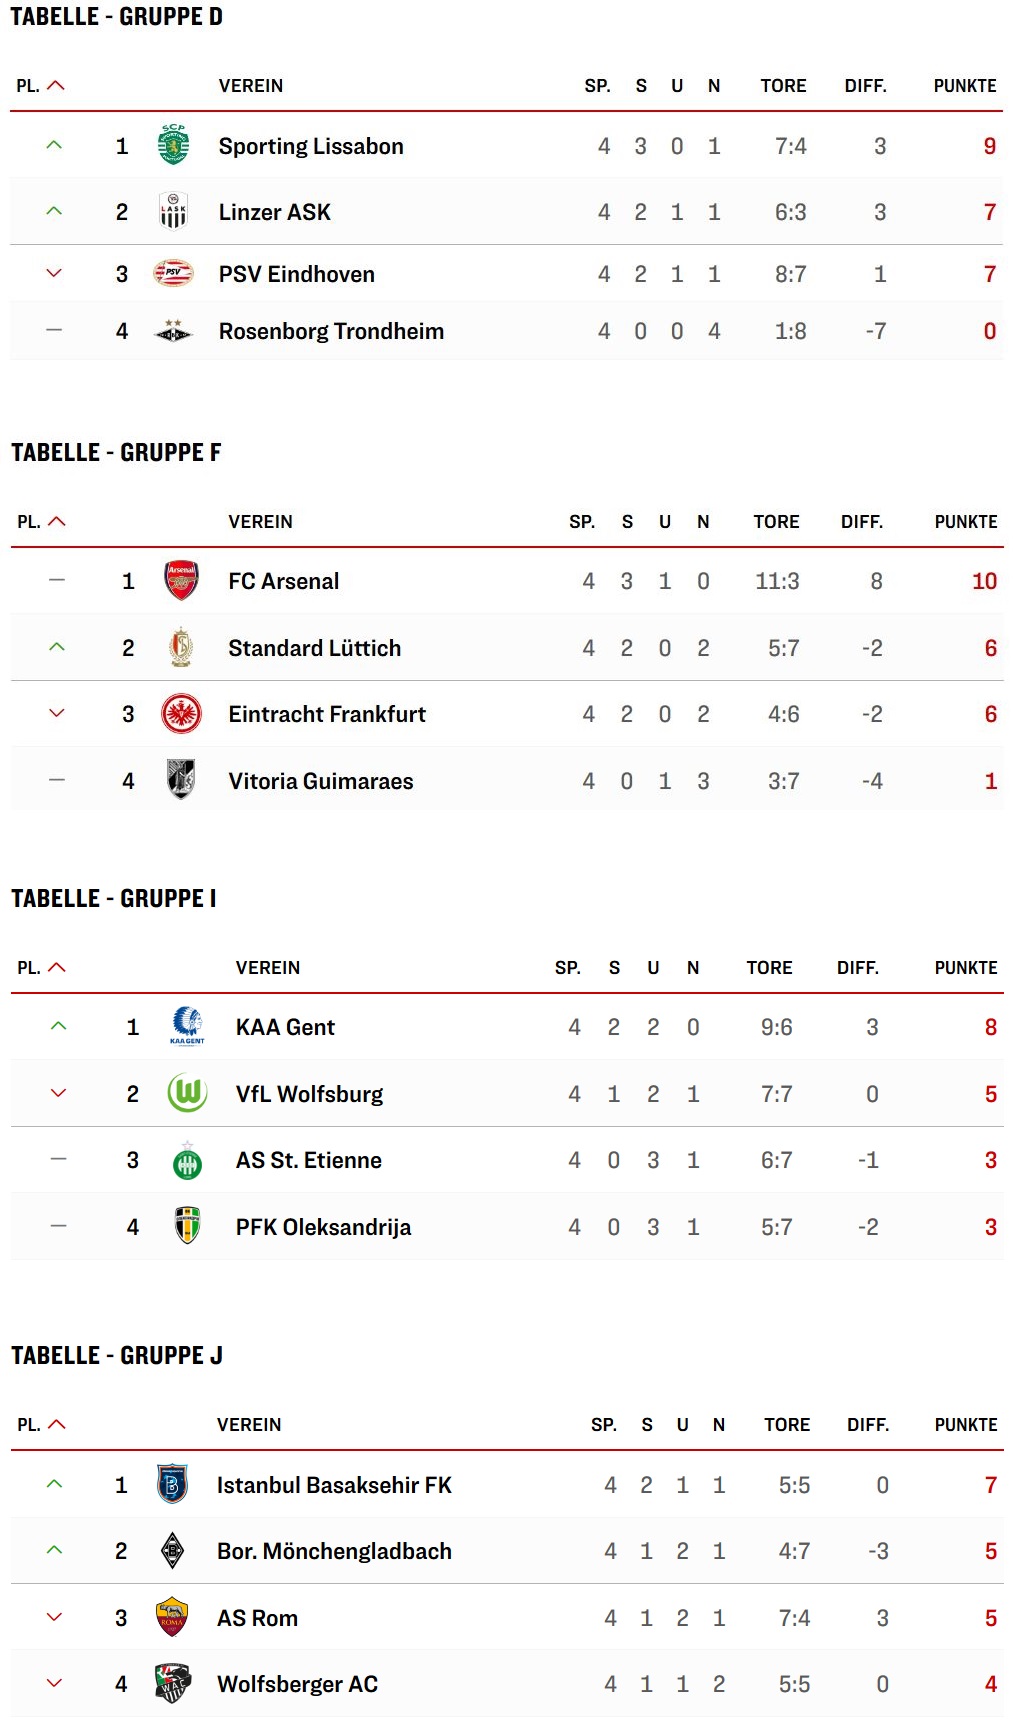Open the Wolfsberger AC team link

coord(297,1684)
